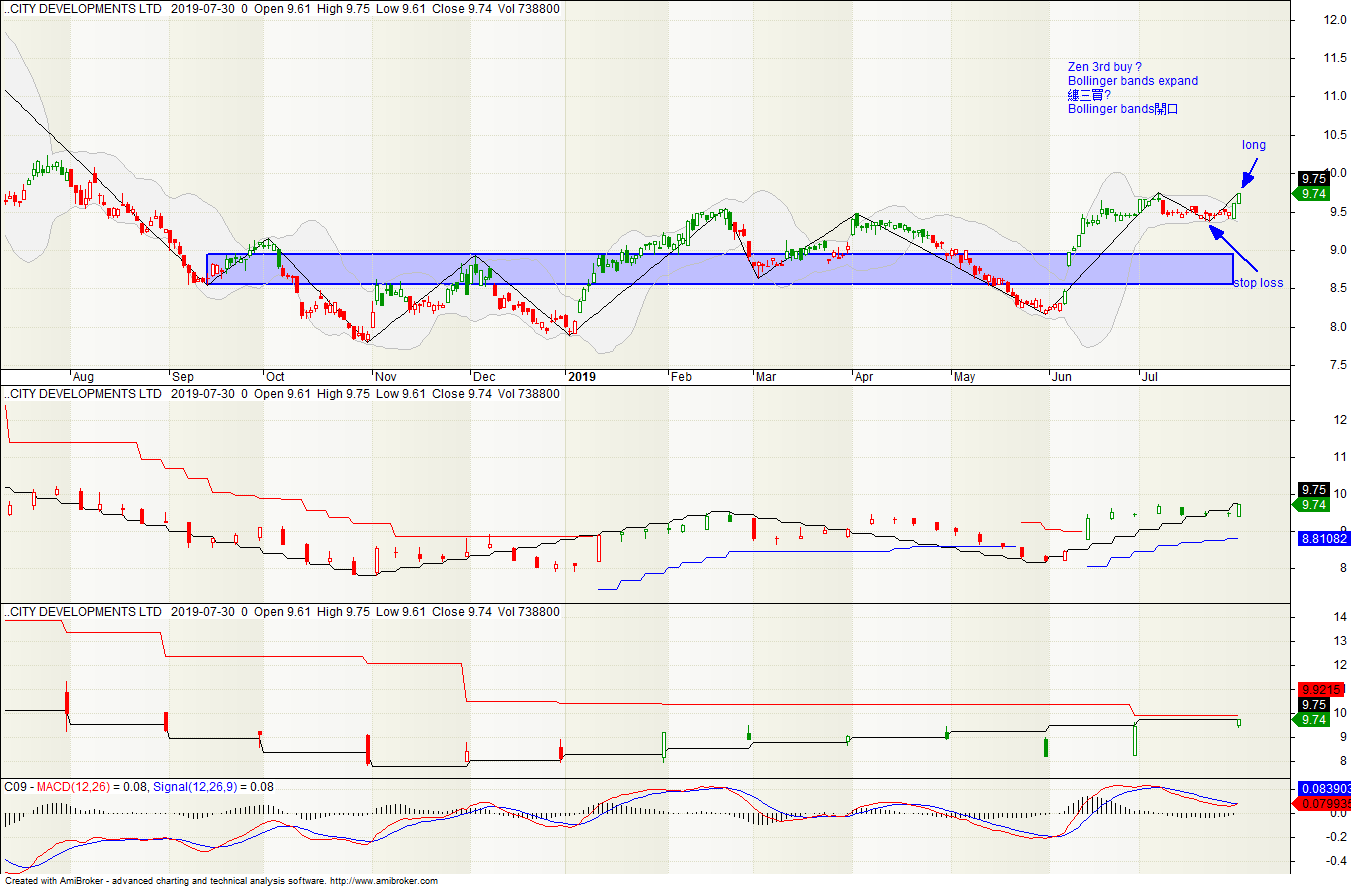Click the Aug month label on time axis
Screen dimensions: 1351x887
83,377
